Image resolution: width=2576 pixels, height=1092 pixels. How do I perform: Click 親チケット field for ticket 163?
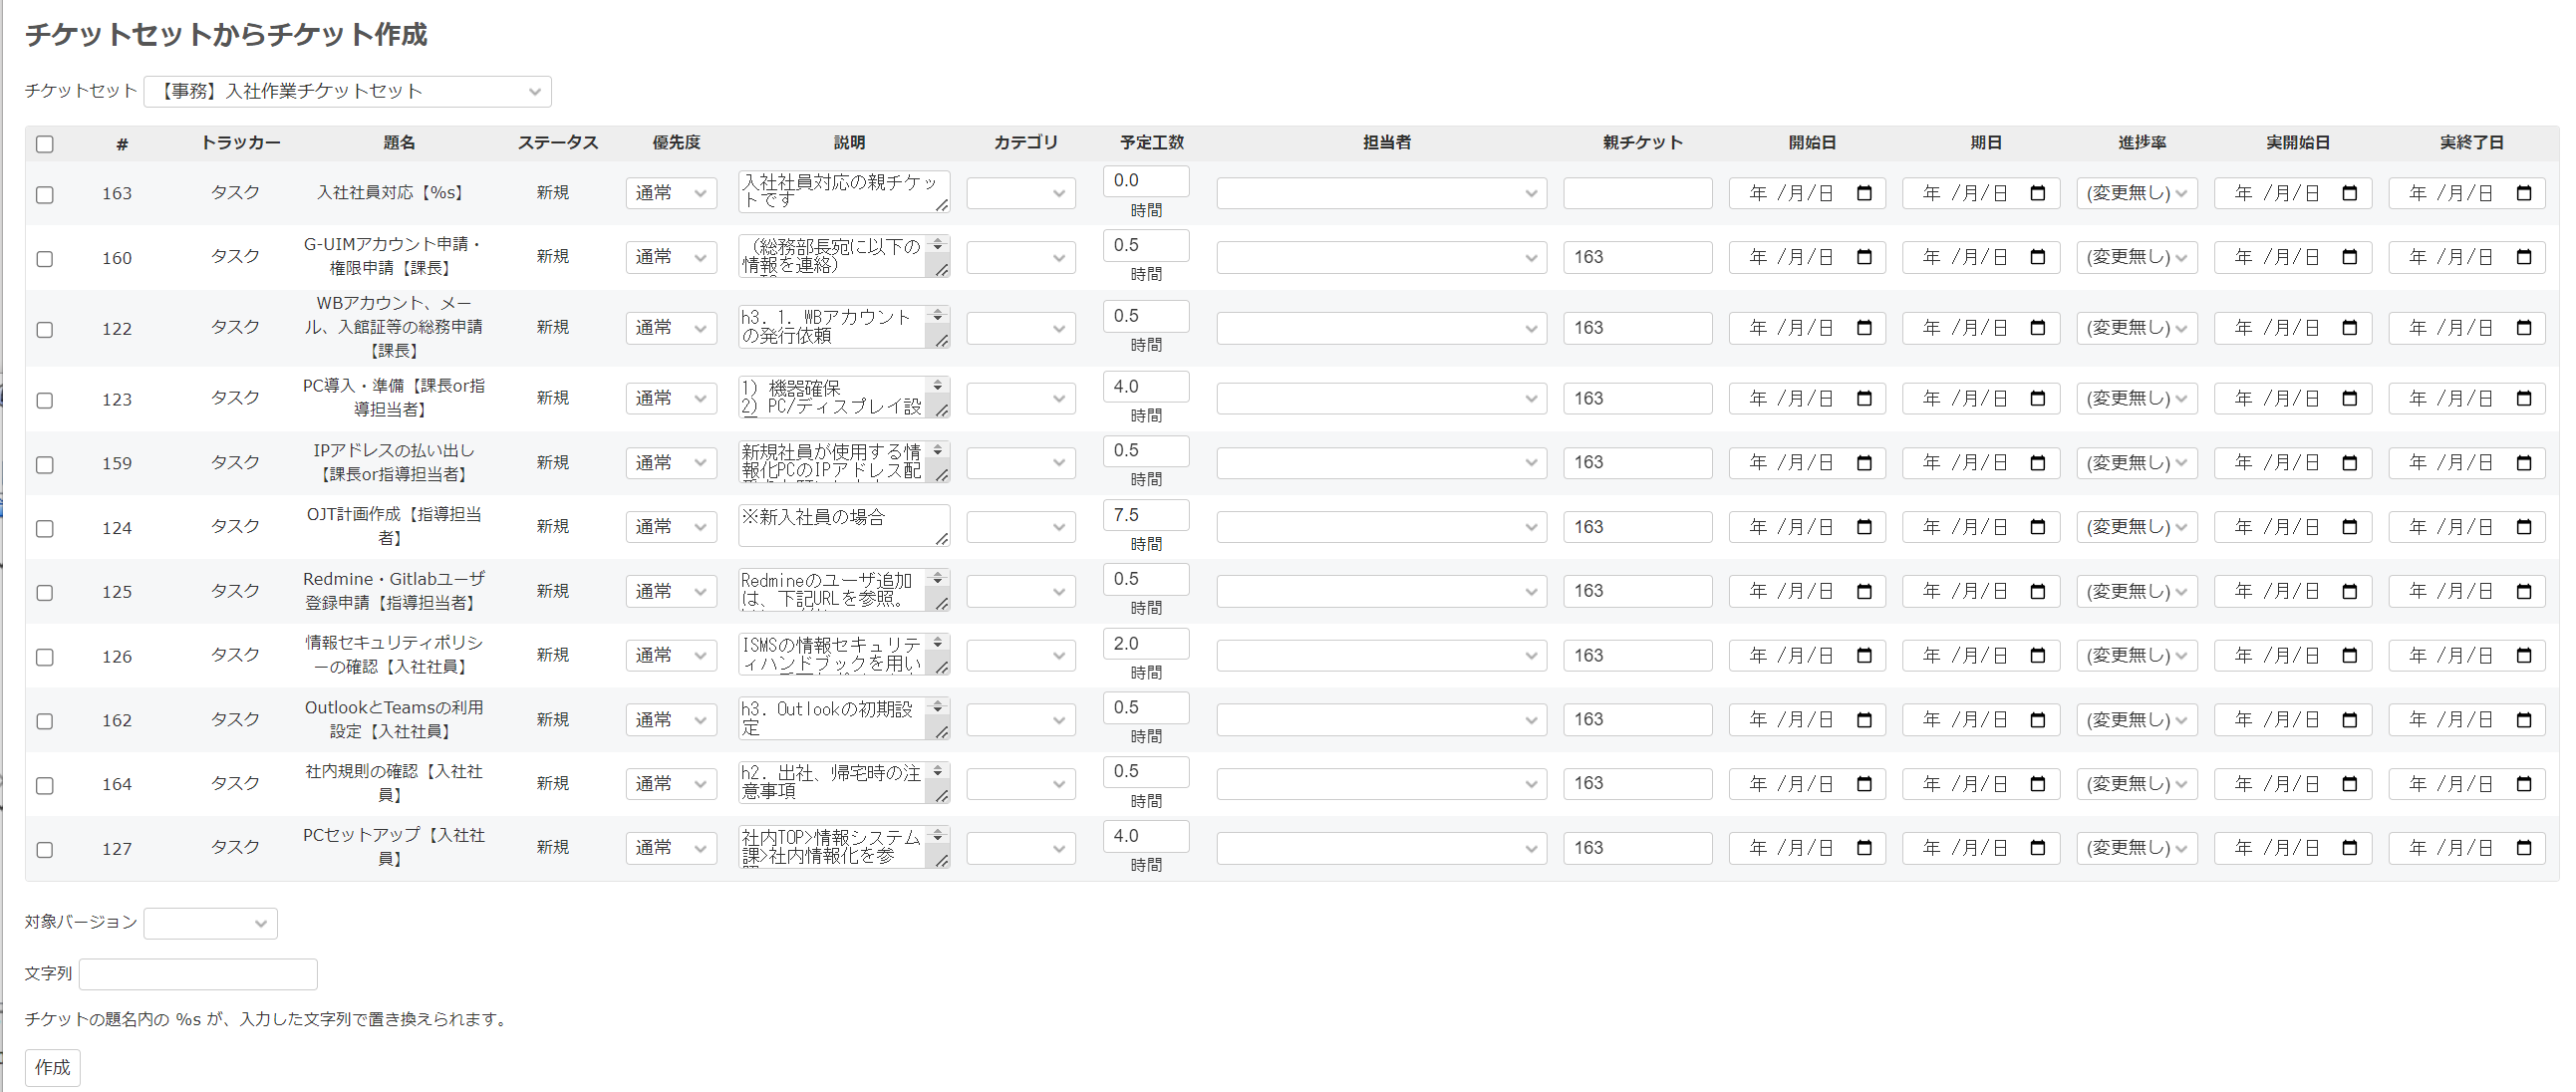tap(1637, 193)
